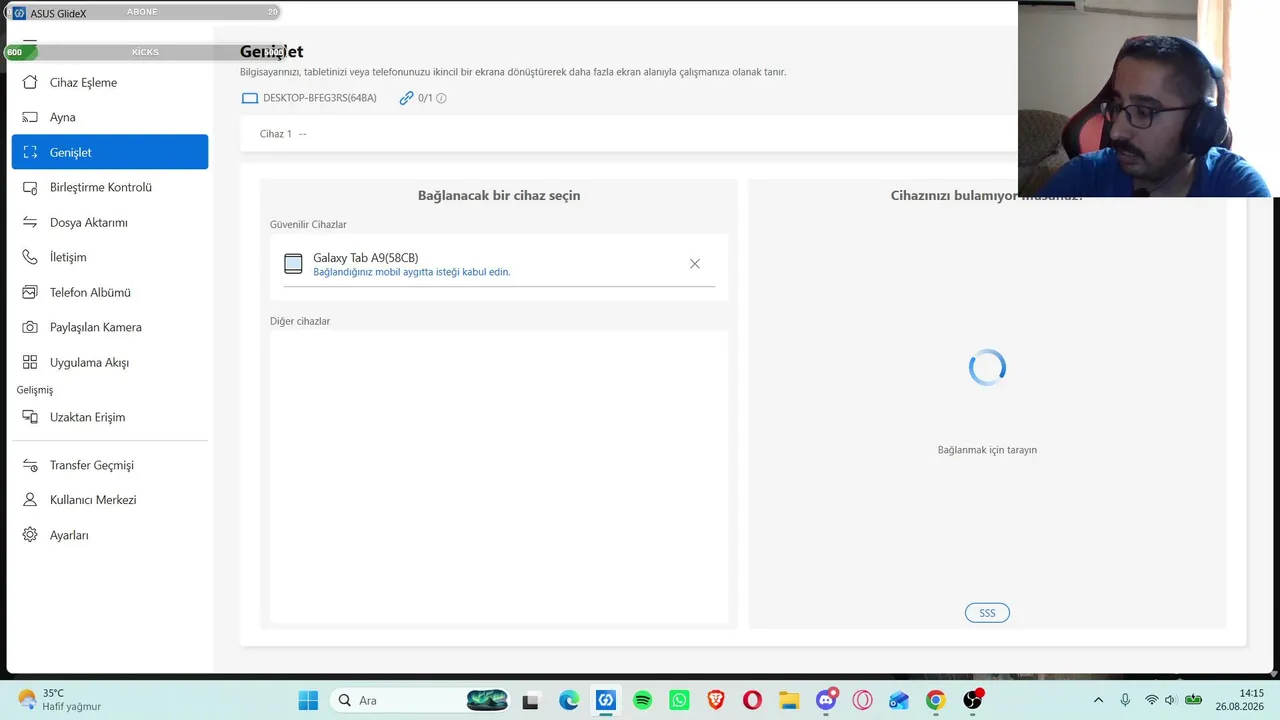Open Discord from the taskbar
This screenshot has width=1280, height=720.
(x=826, y=700)
